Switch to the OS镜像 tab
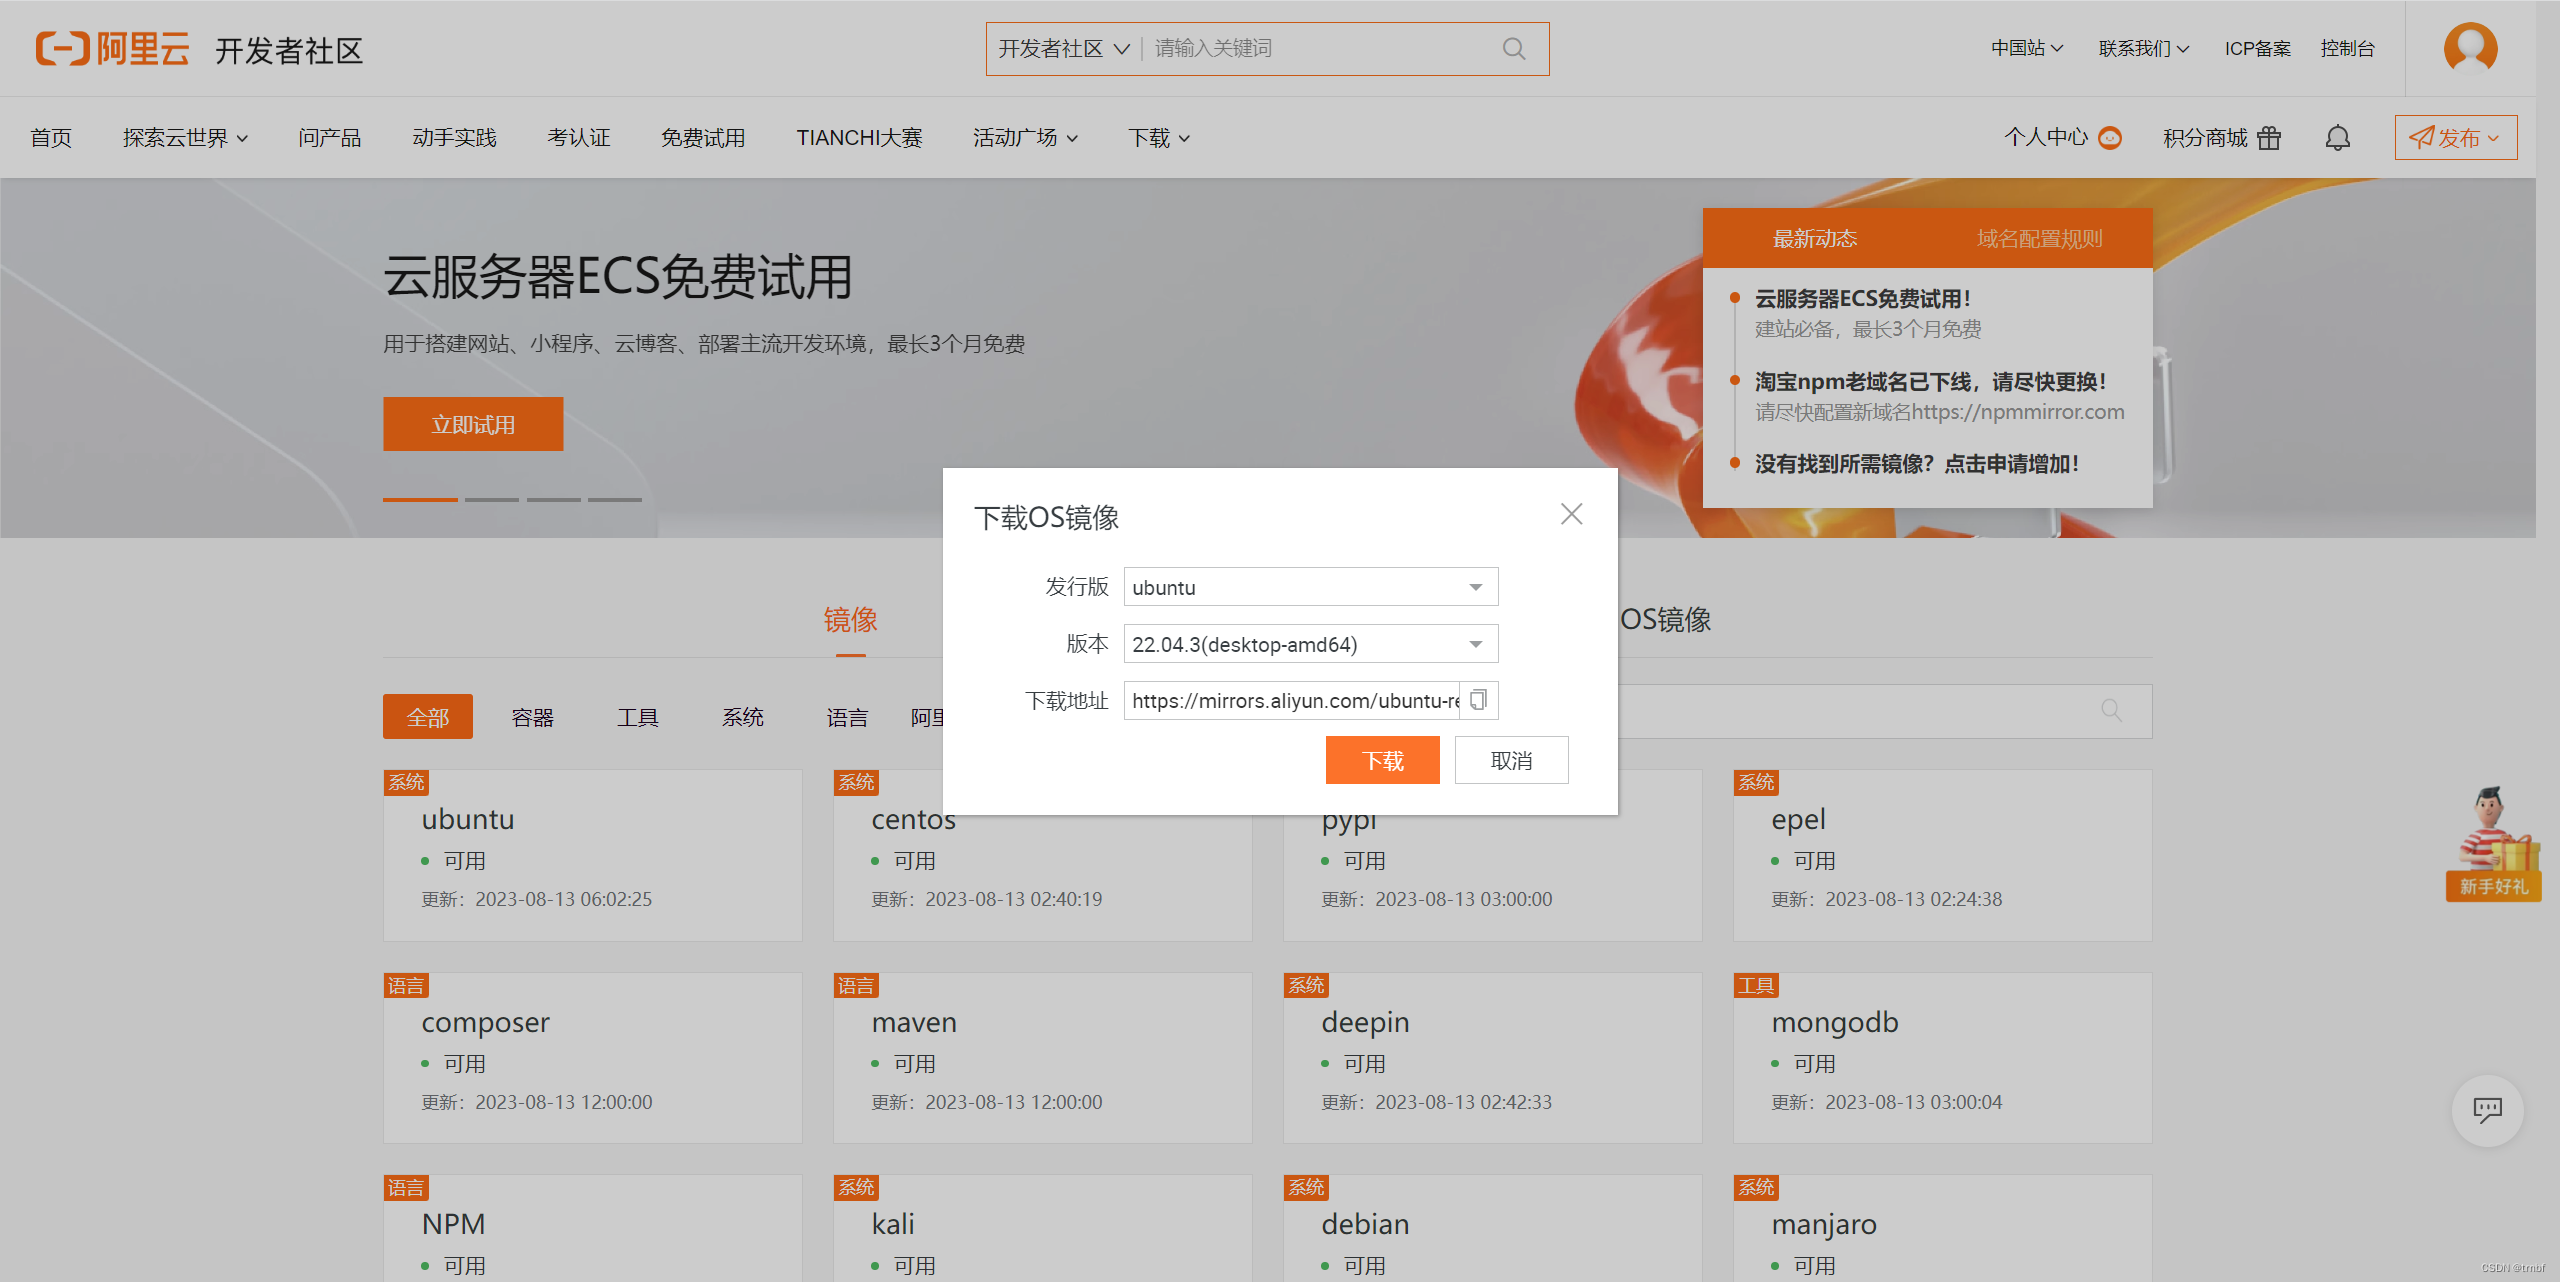This screenshot has width=2561, height=1282. point(1667,620)
